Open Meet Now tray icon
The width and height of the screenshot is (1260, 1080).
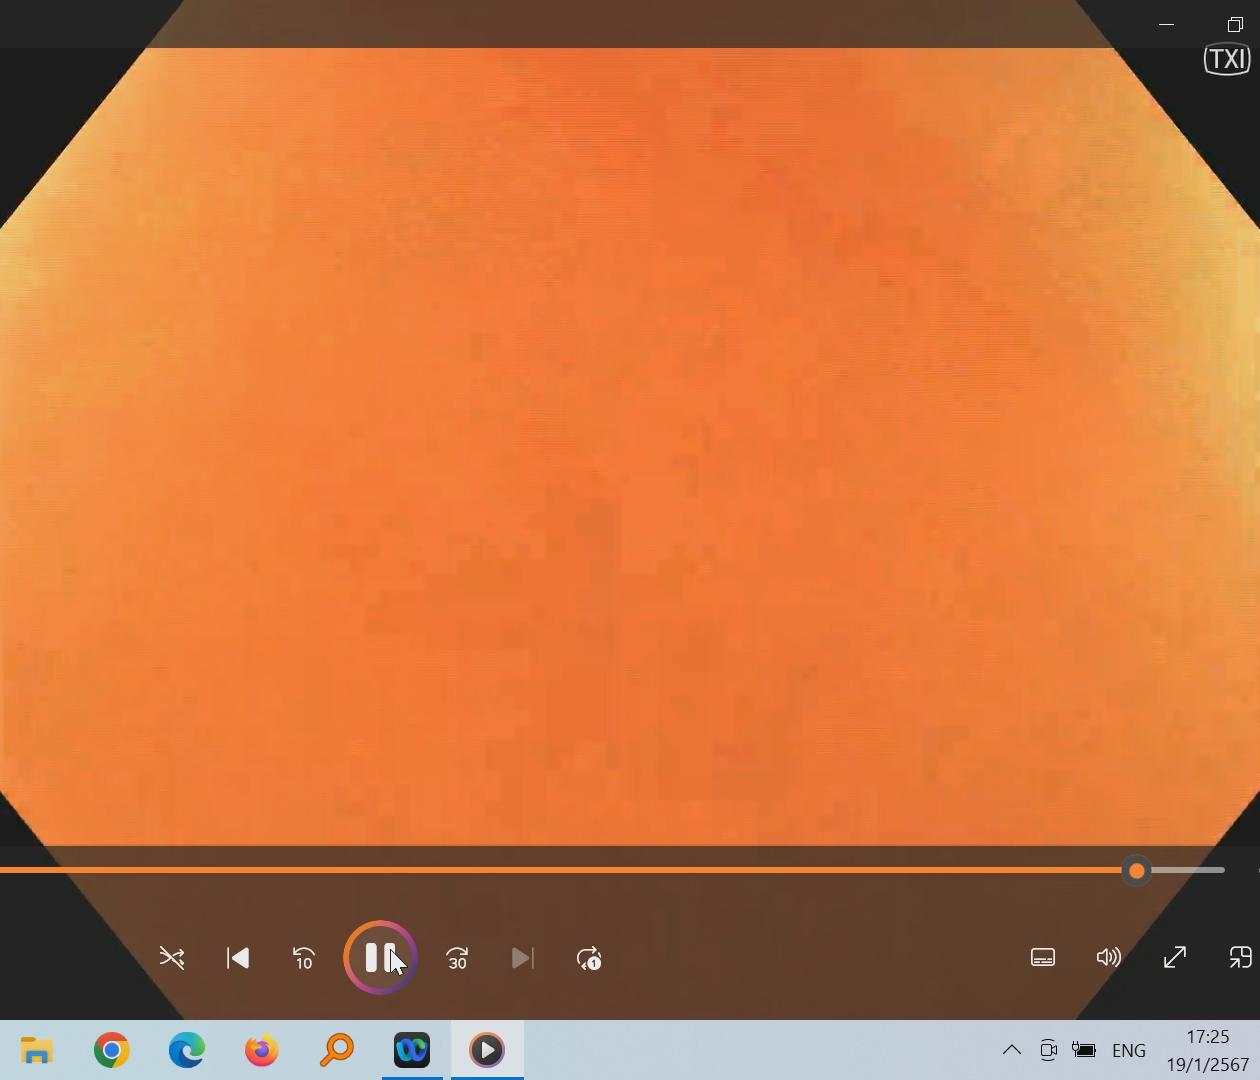coord(1048,1050)
